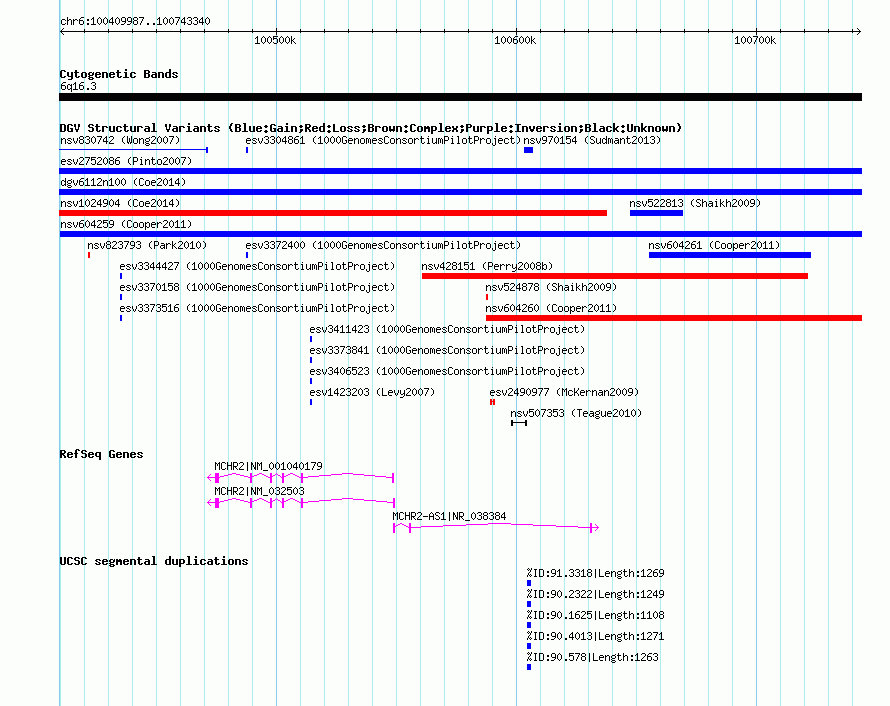Screen dimensions: 890x706
Task: Click the blue gain bar under esv2752086
Action: pos(460,171)
